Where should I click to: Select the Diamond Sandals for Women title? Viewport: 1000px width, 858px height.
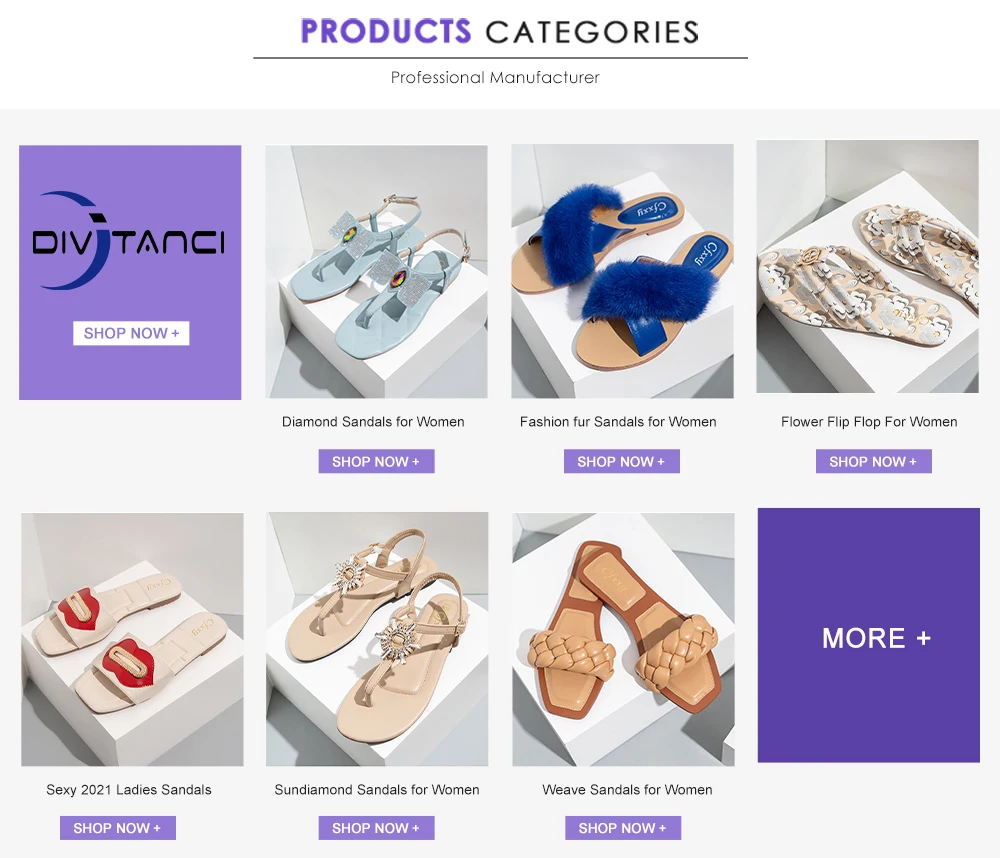(x=373, y=422)
